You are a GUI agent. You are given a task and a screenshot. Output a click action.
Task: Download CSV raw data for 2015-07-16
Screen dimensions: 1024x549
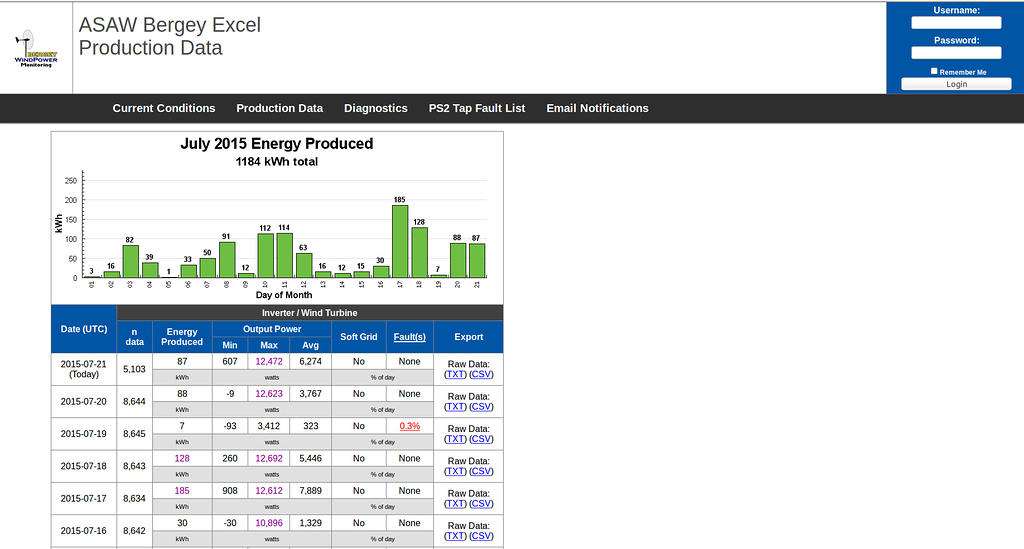click(x=481, y=536)
